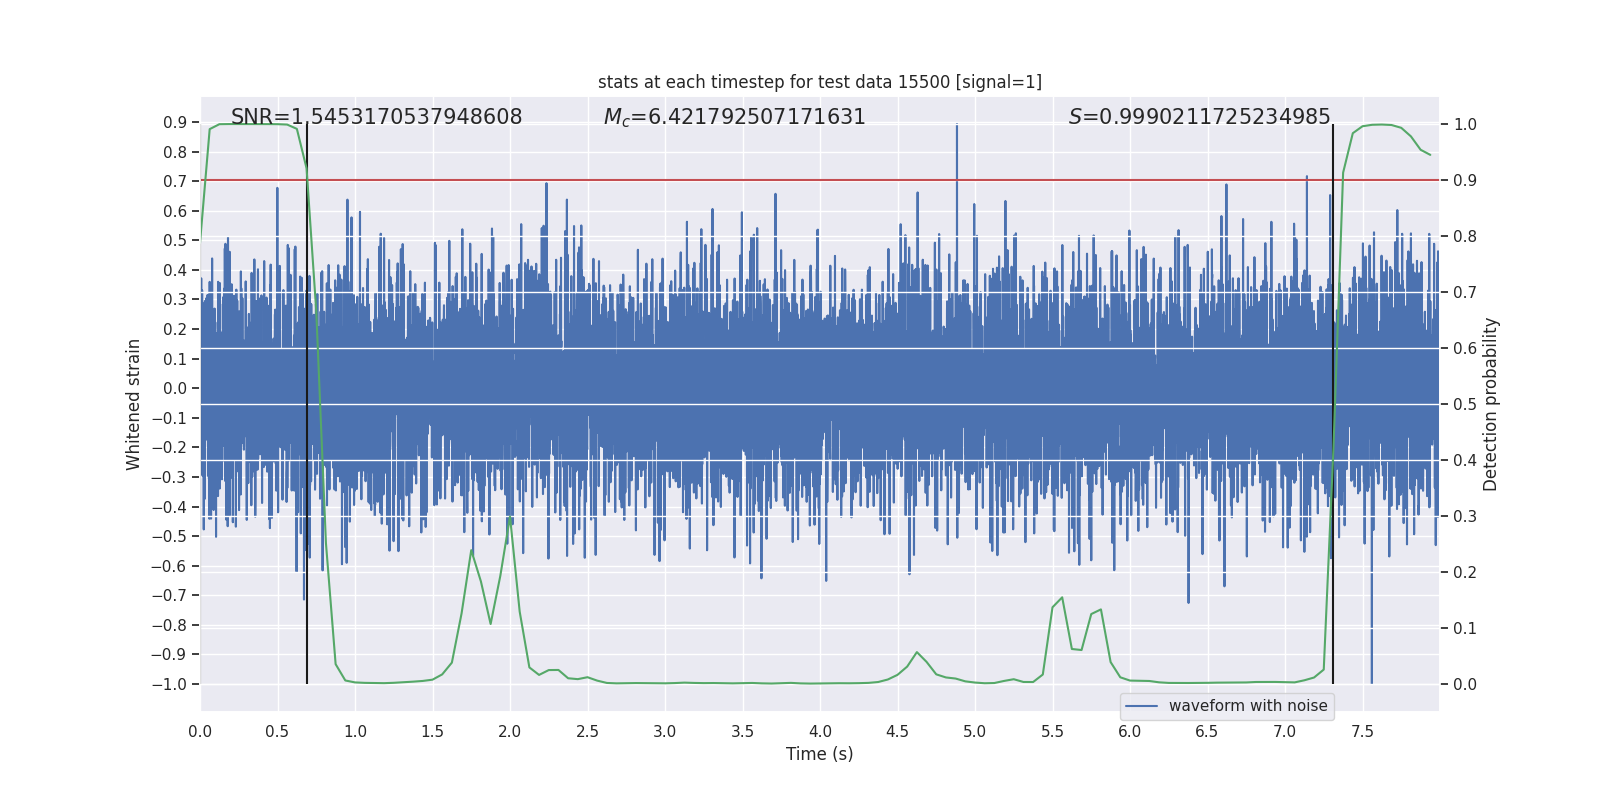
Task: Click Time axis tick label 7.0
Action: [x=1285, y=731]
